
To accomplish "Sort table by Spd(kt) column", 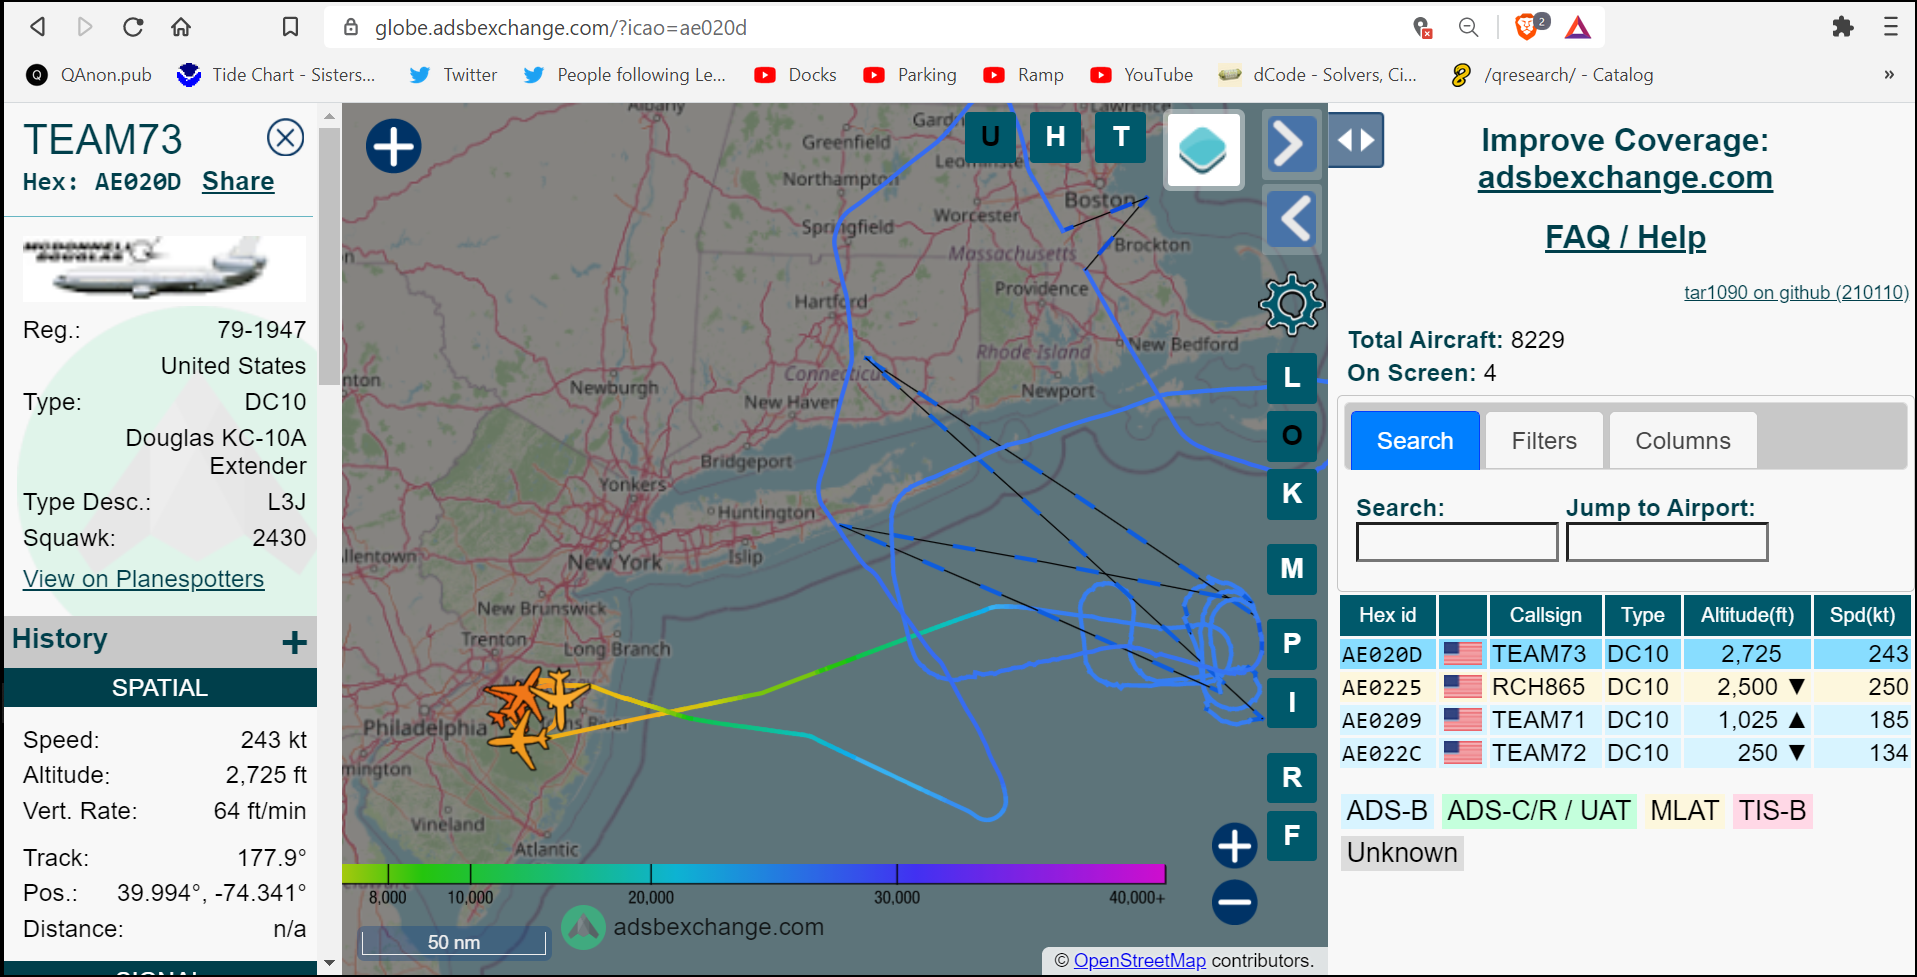I will (x=1862, y=615).
